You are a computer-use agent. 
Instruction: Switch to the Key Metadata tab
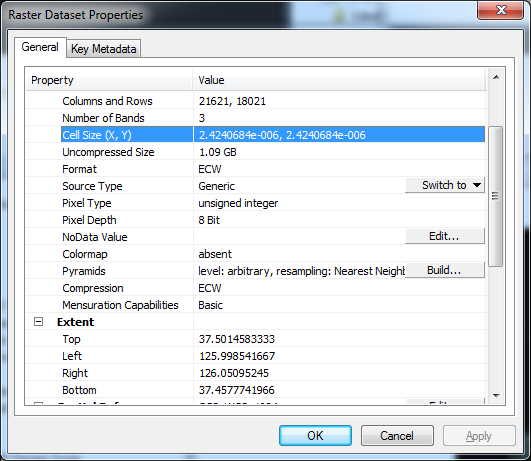[103, 49]
